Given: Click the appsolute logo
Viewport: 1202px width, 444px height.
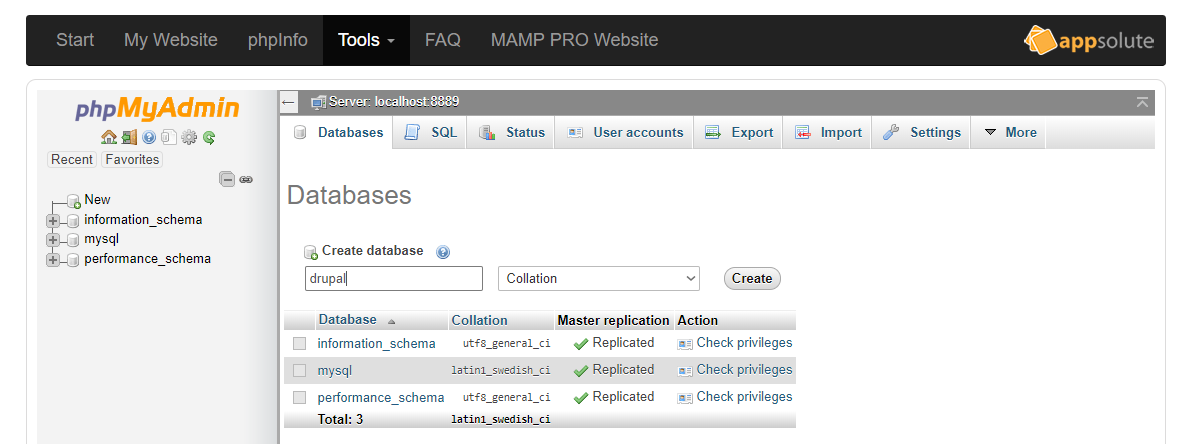Looking at the screenshot, I should pos(1089,41).
